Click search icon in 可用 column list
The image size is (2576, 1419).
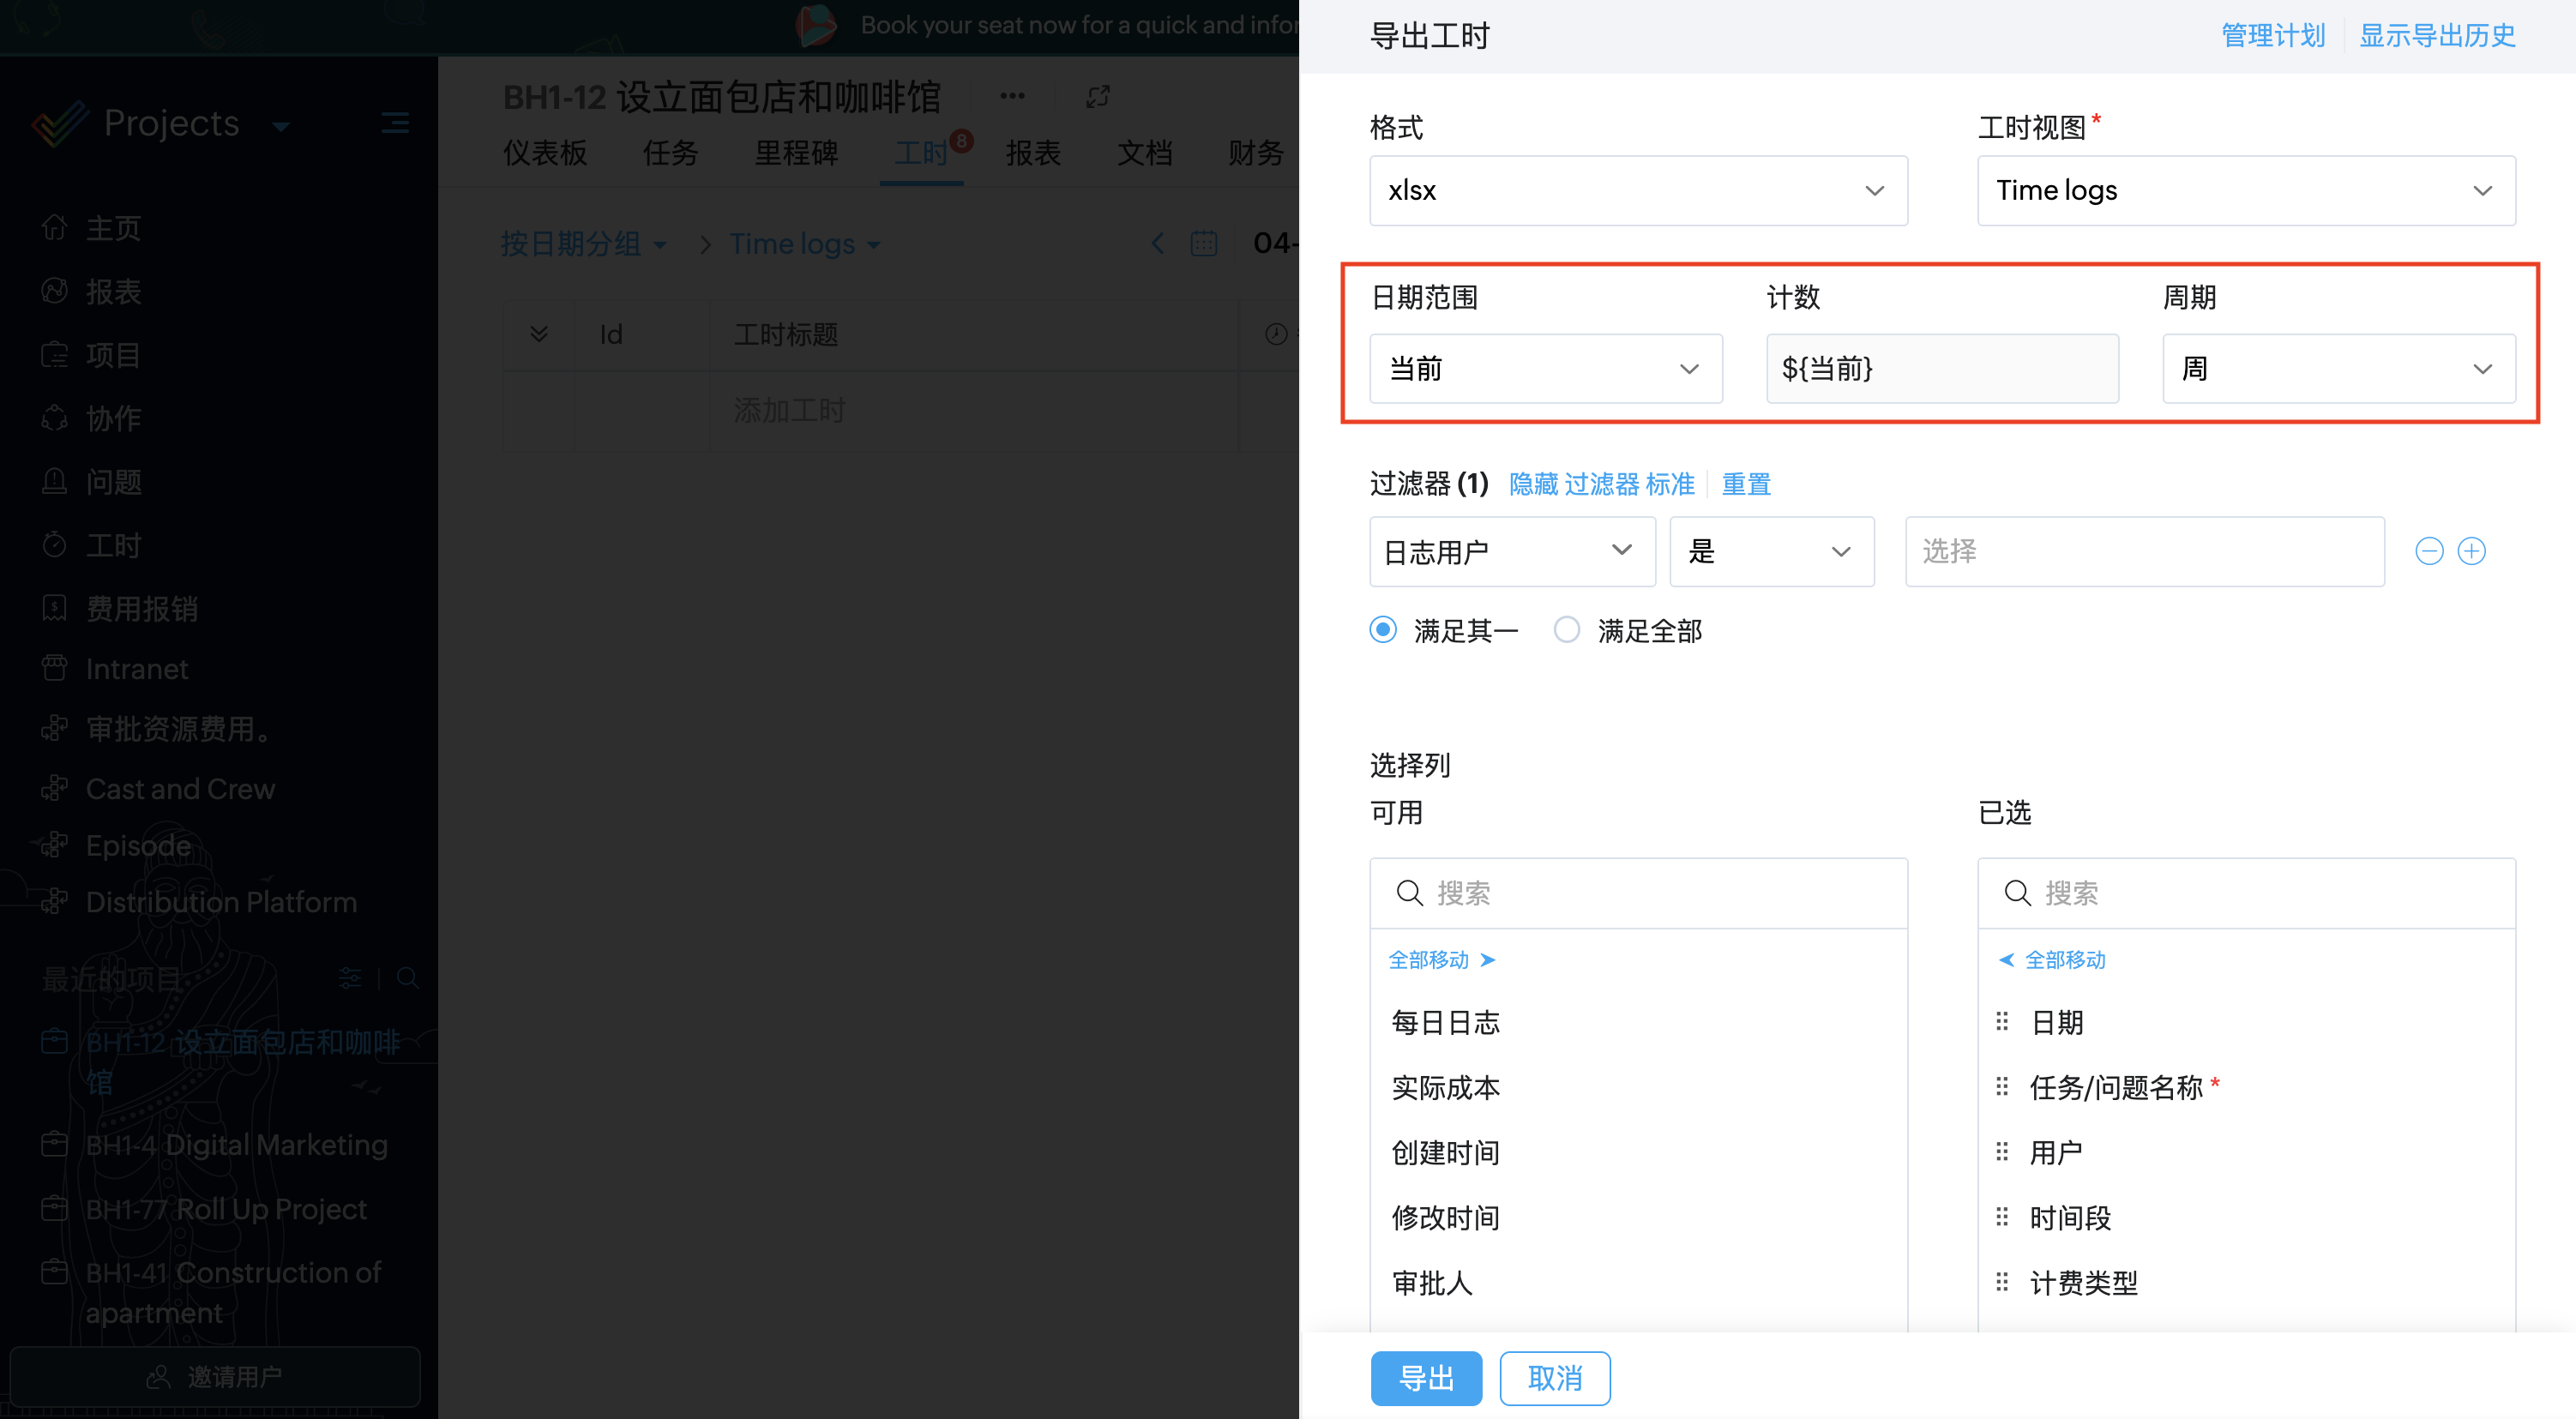pyautogui.click(x=1410, y=893)
